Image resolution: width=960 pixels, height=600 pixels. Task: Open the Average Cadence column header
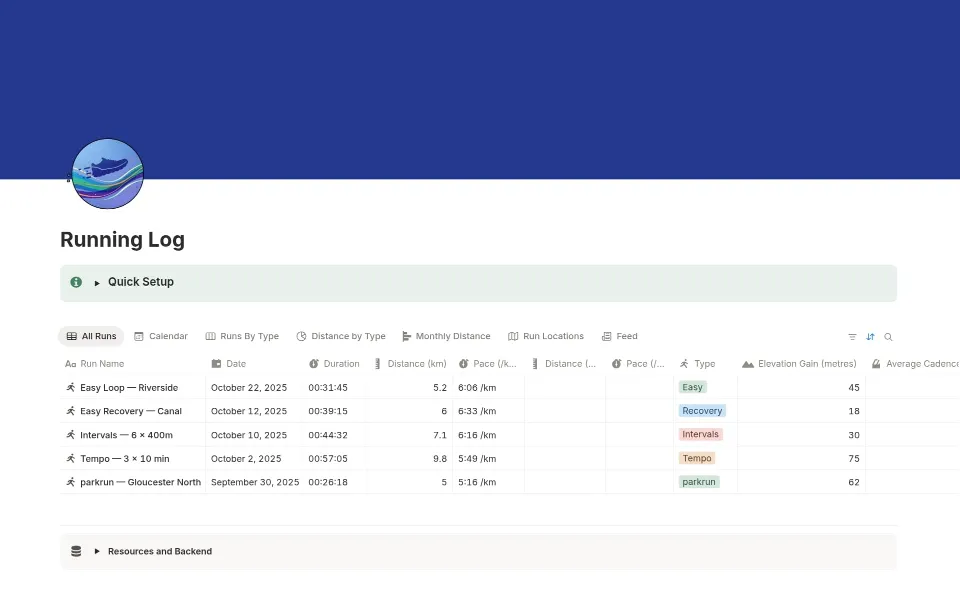point(912,364)
